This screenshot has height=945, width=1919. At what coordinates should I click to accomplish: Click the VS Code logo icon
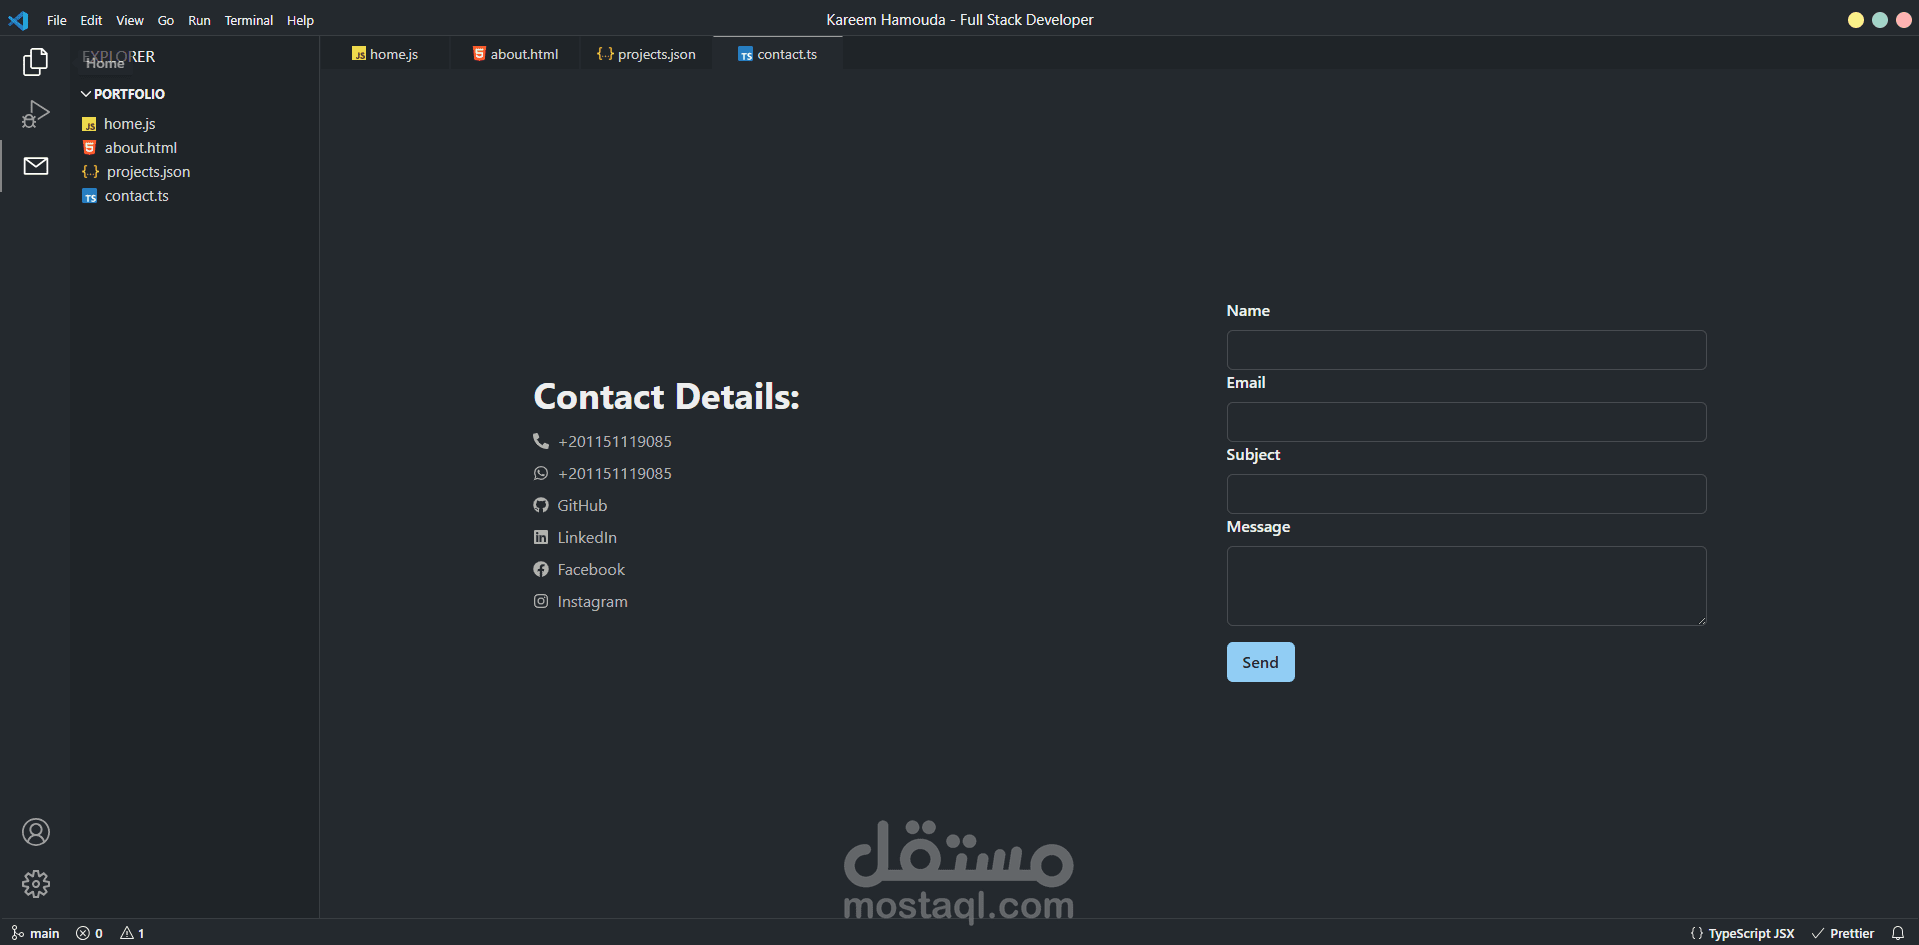[18, 20]
